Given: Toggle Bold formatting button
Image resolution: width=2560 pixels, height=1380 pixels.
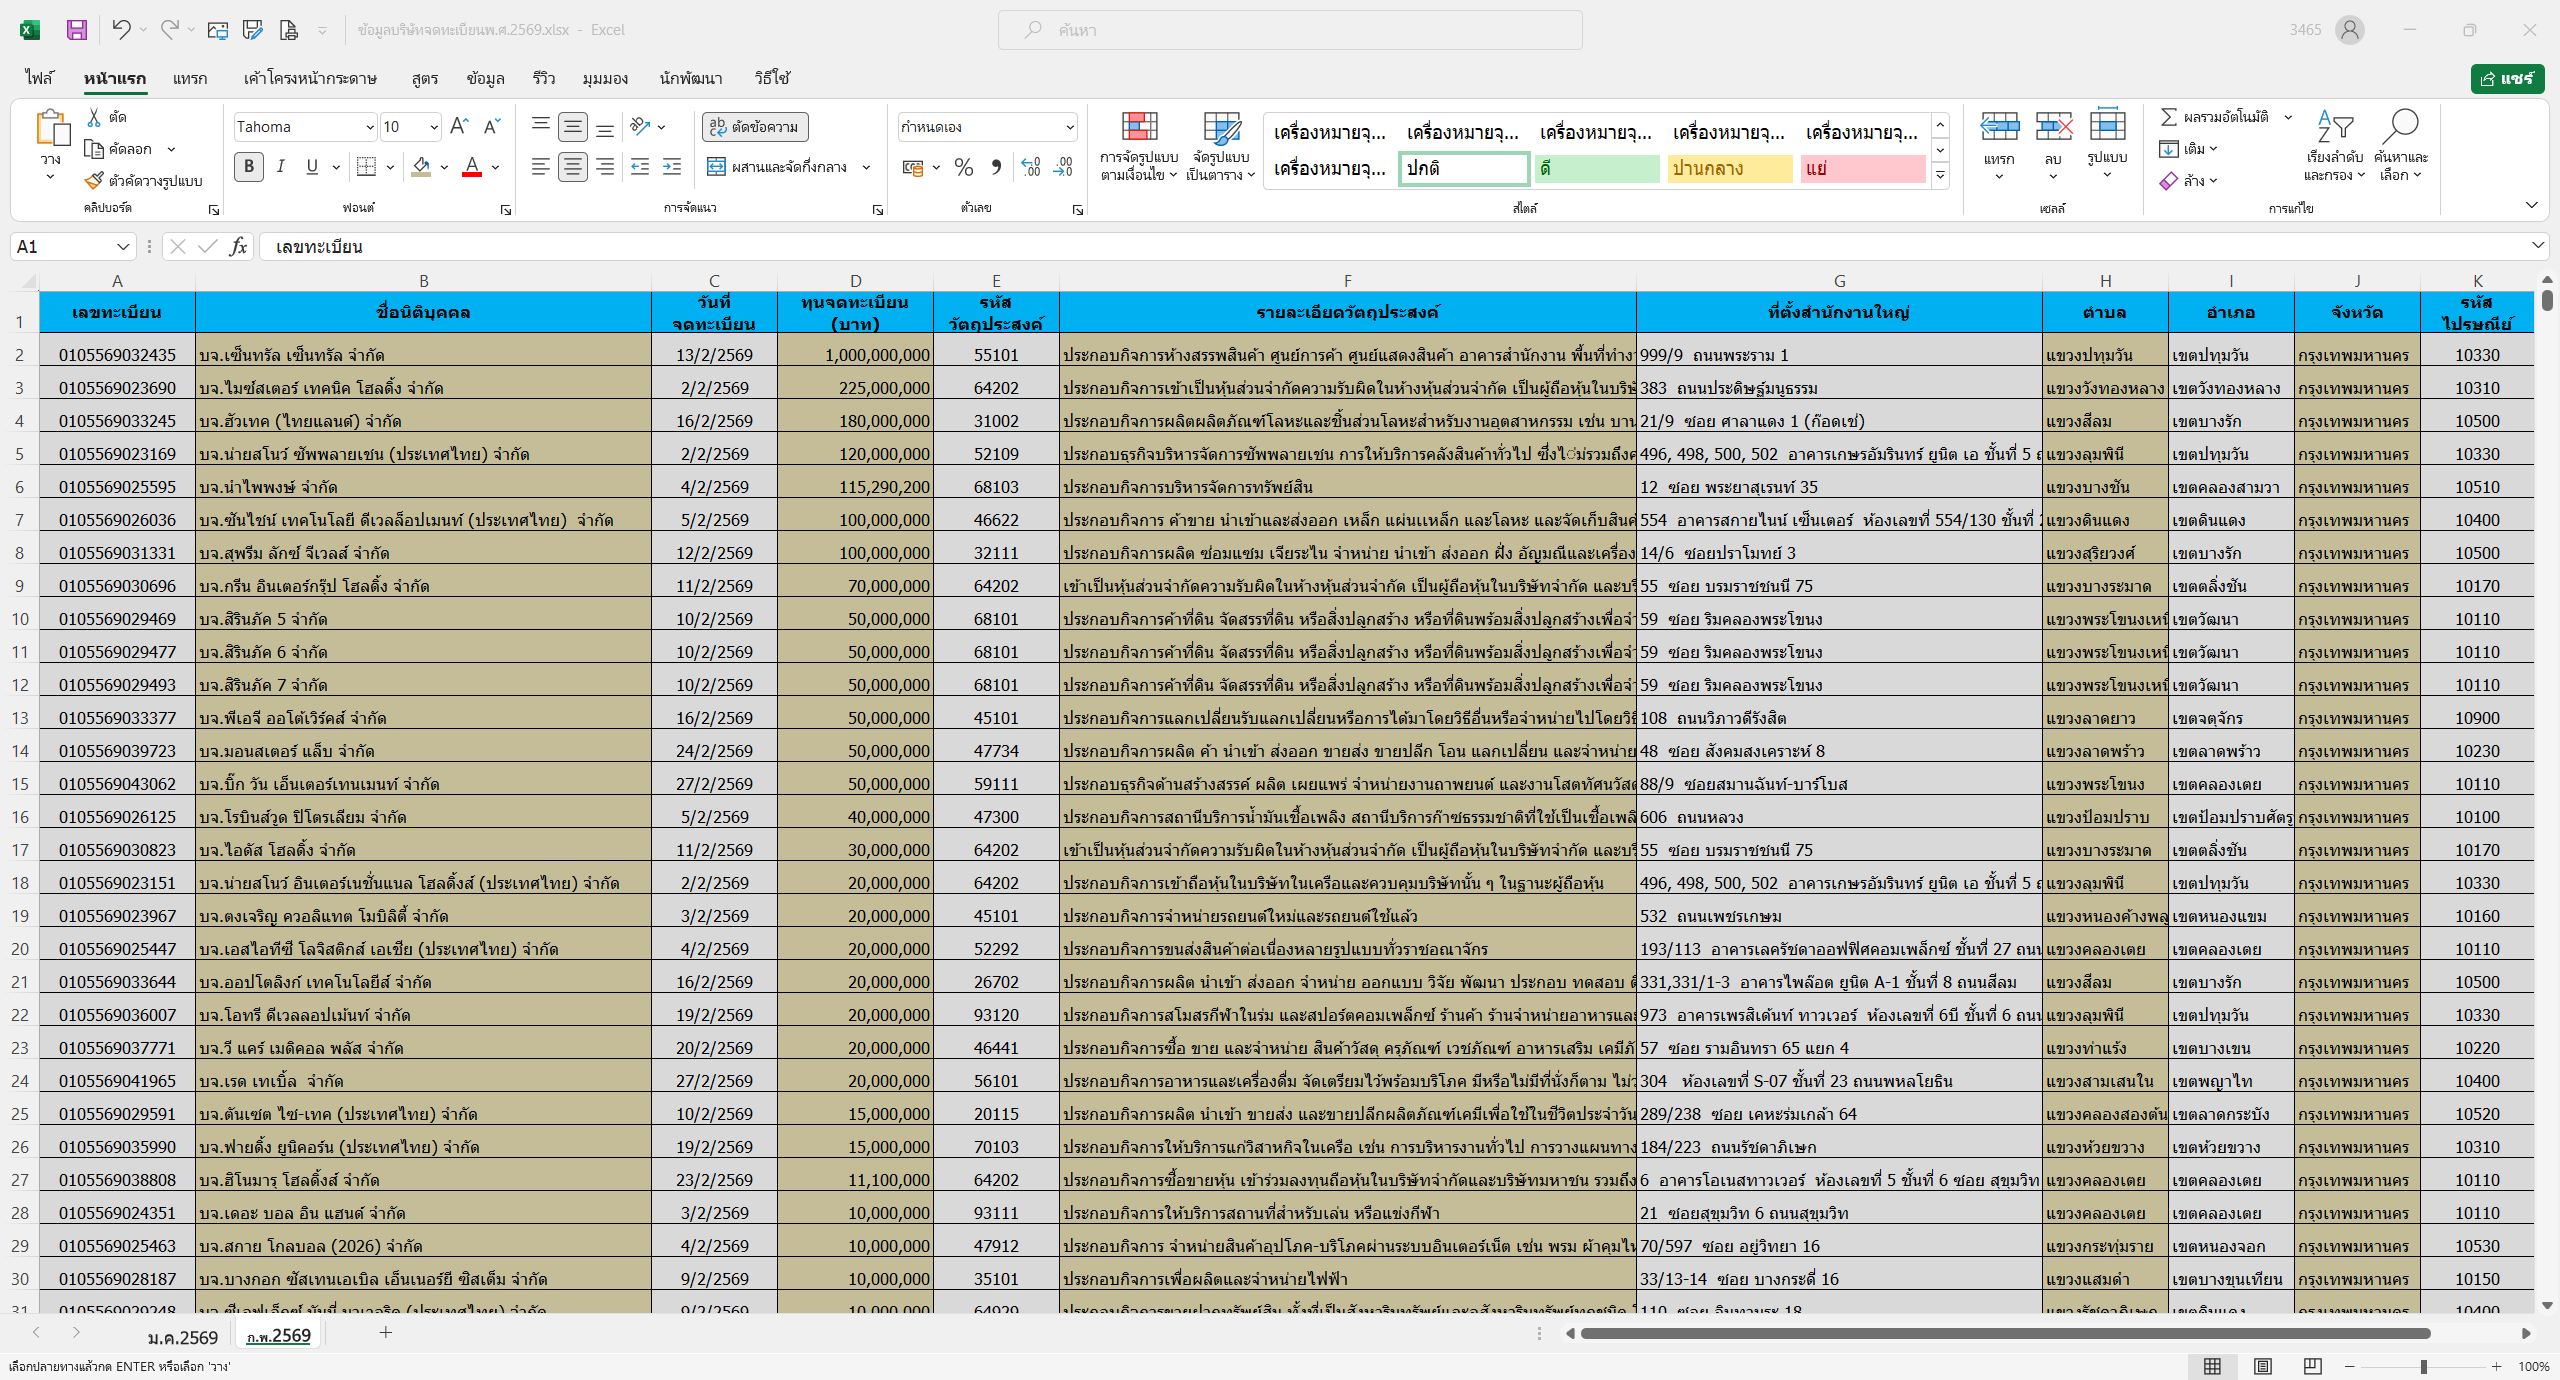Looking at the screenshot, I should [x=249, y=167].
